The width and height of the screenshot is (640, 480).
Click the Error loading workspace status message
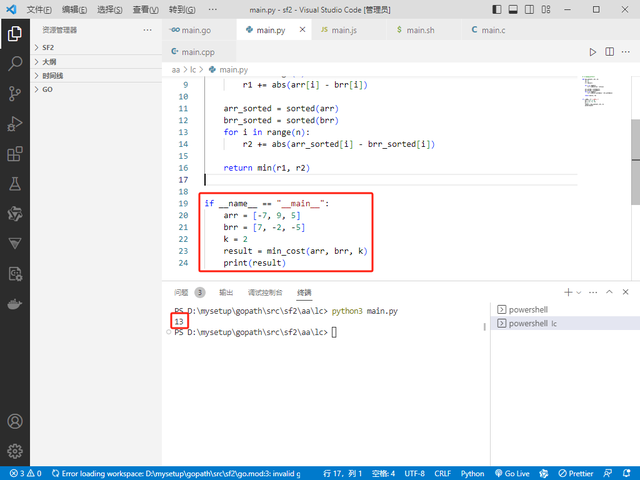click(x=176, y=473)
